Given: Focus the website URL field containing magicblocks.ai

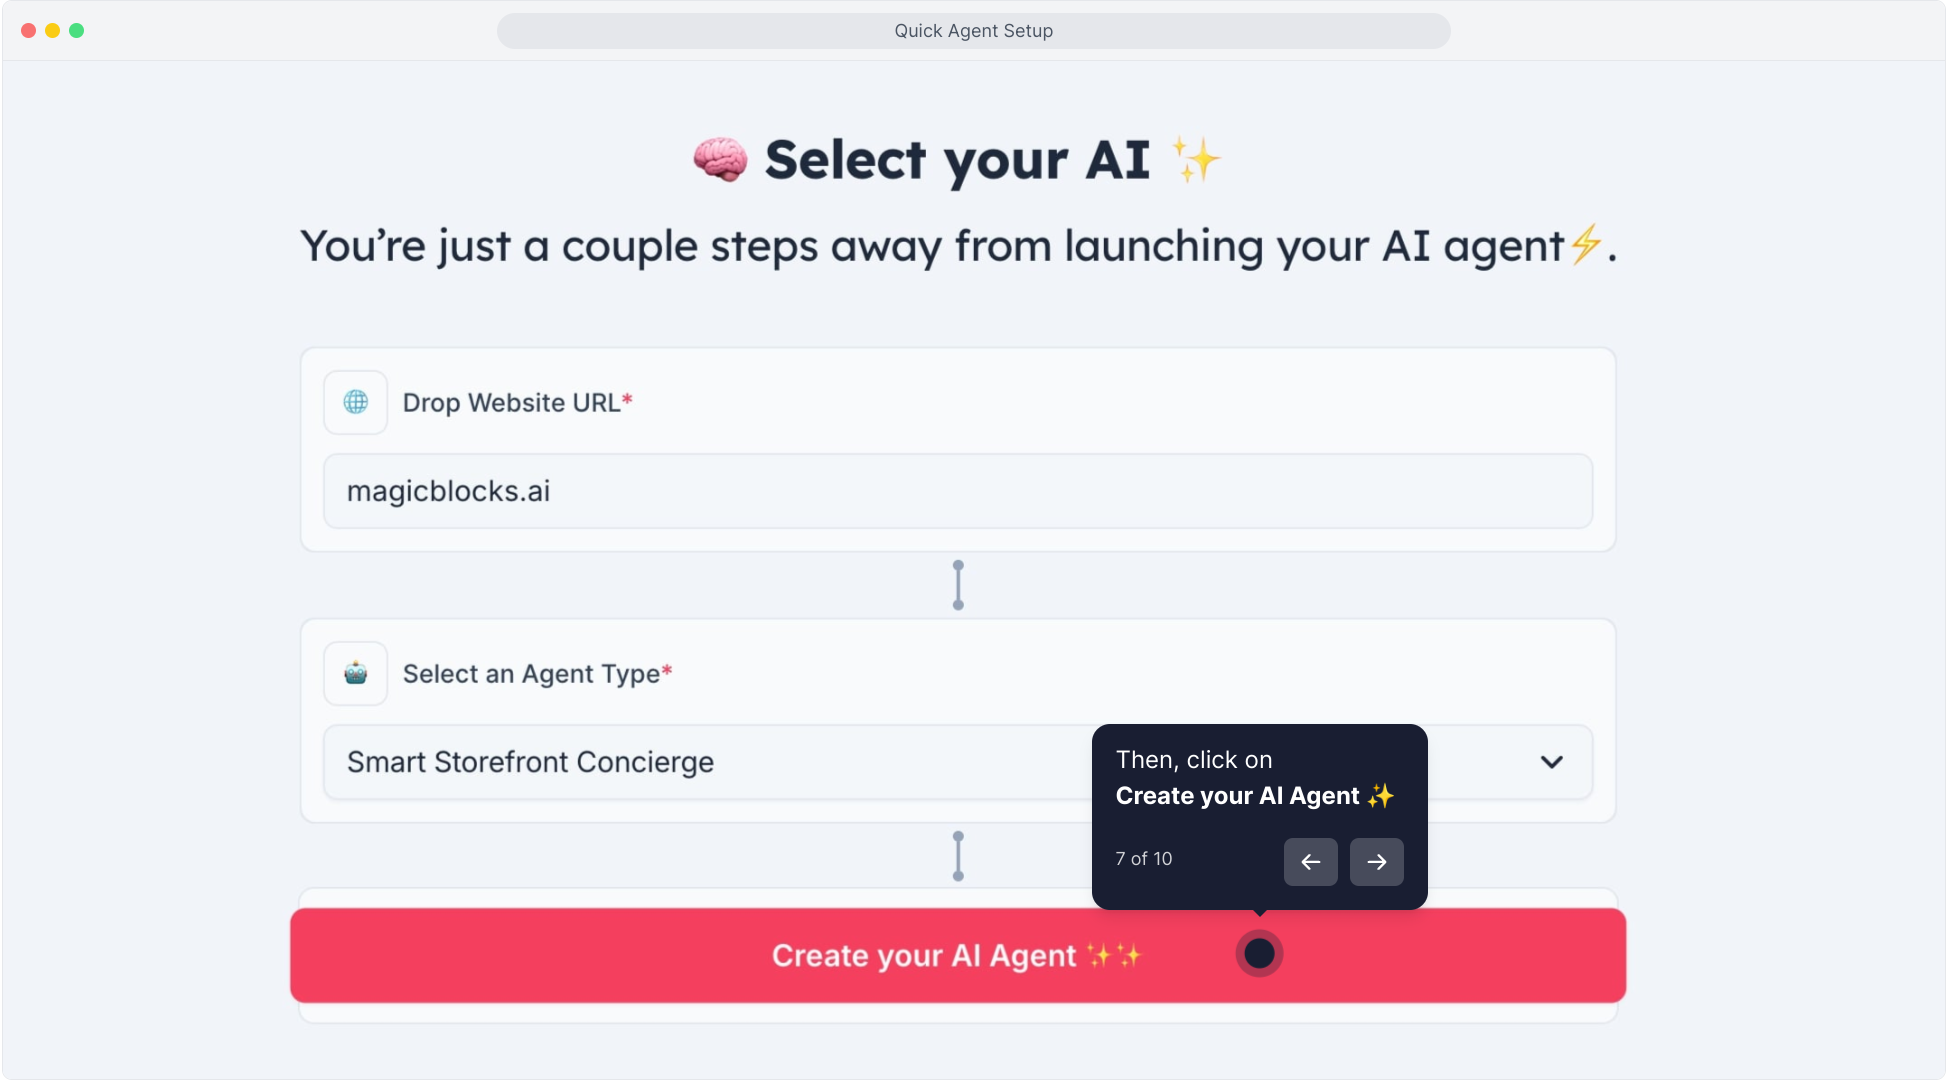Looking at the screenshot, I should [957, 491].
